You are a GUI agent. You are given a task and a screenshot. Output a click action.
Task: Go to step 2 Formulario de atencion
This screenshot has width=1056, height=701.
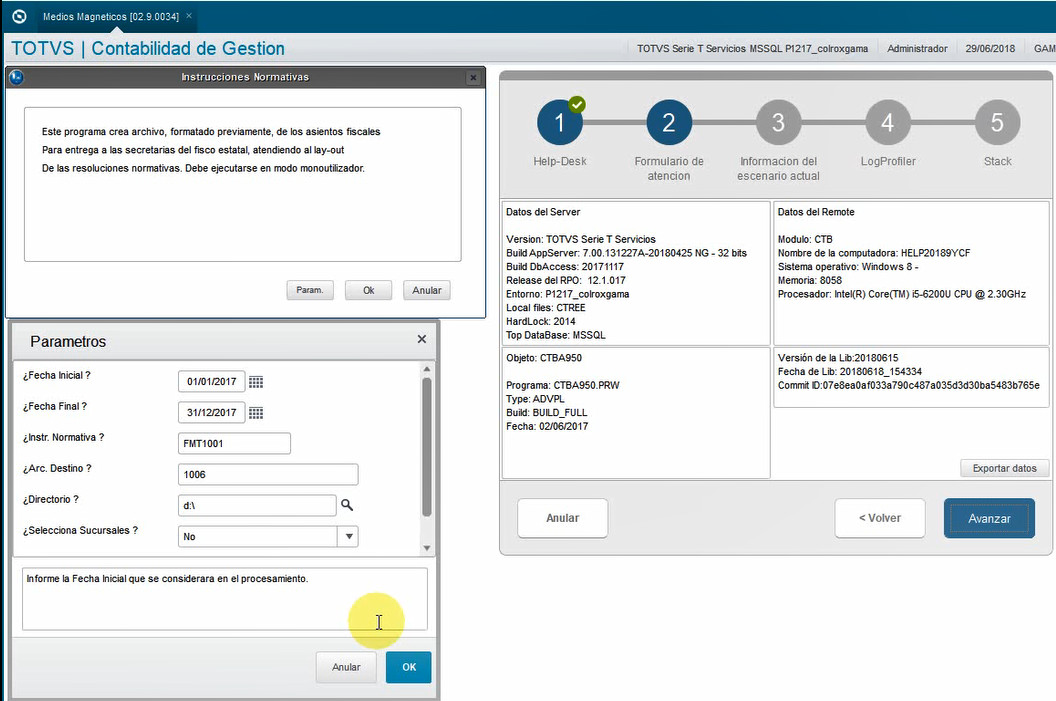point(669,123)
